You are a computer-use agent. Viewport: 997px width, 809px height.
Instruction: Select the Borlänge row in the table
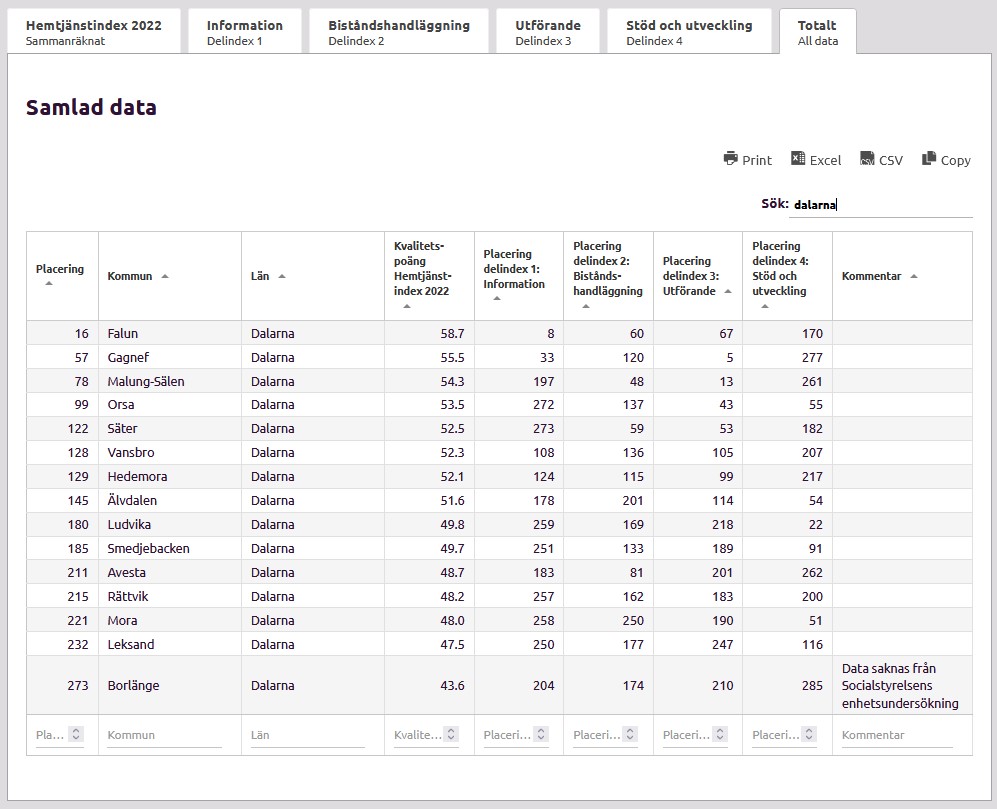(134, 686)
